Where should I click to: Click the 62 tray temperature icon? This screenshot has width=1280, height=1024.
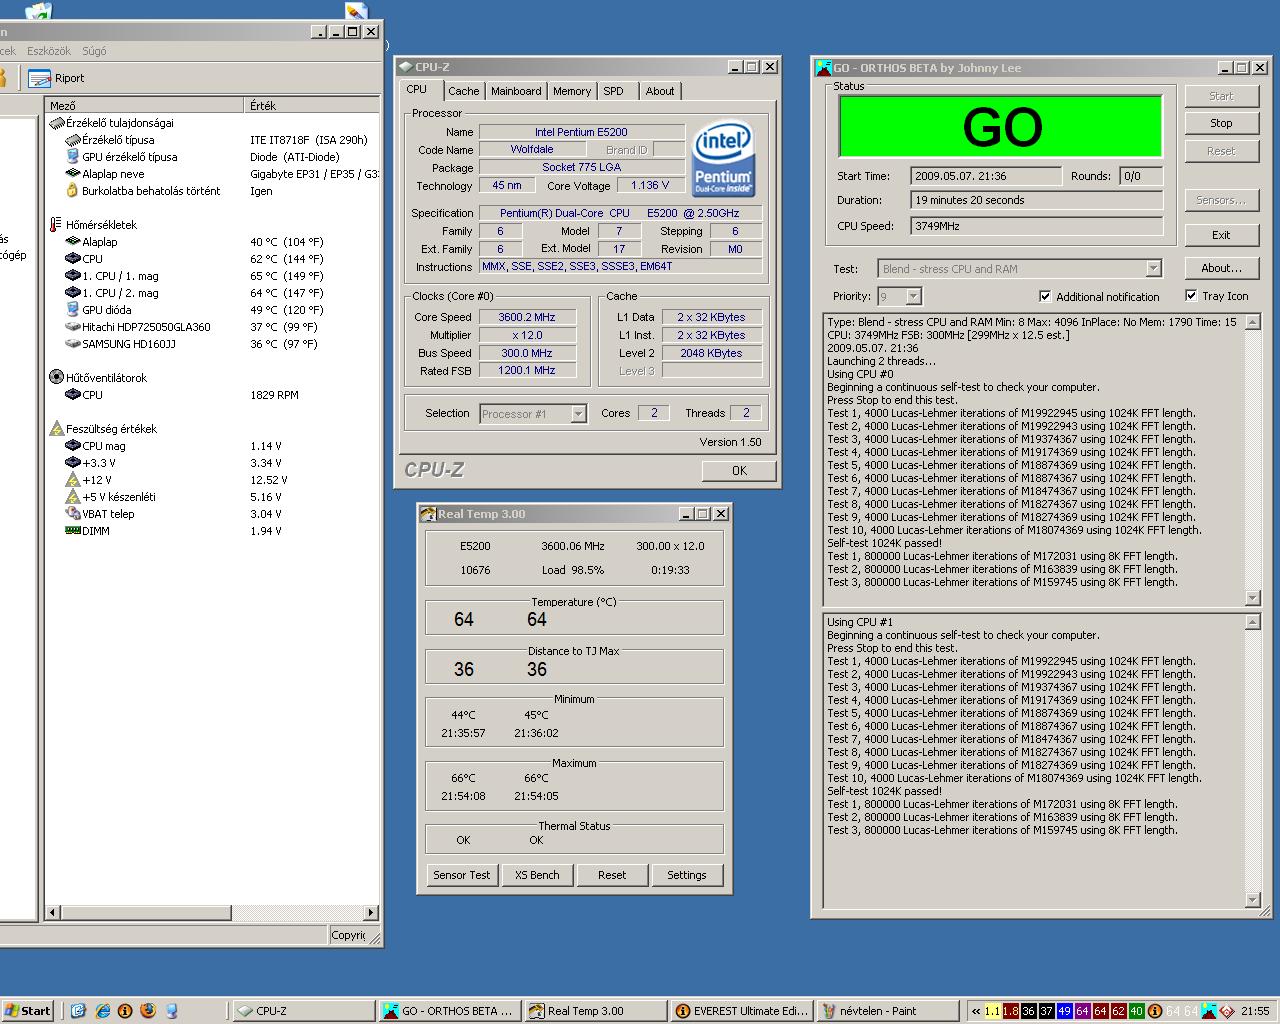pyautogui.click(x=1118, y=1011)
